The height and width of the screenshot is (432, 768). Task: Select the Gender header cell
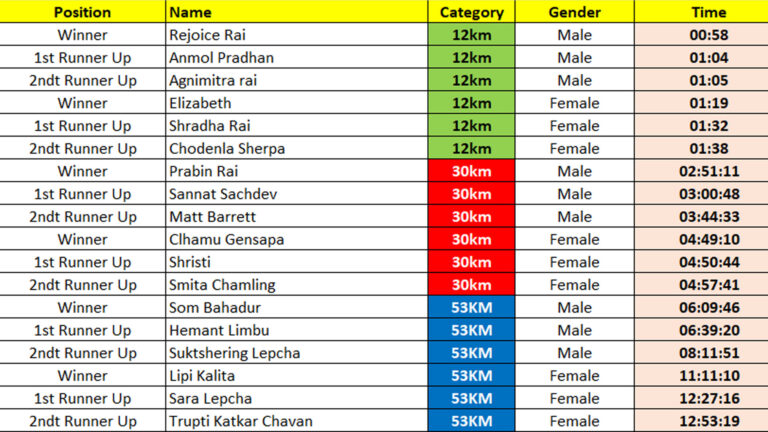574,12
